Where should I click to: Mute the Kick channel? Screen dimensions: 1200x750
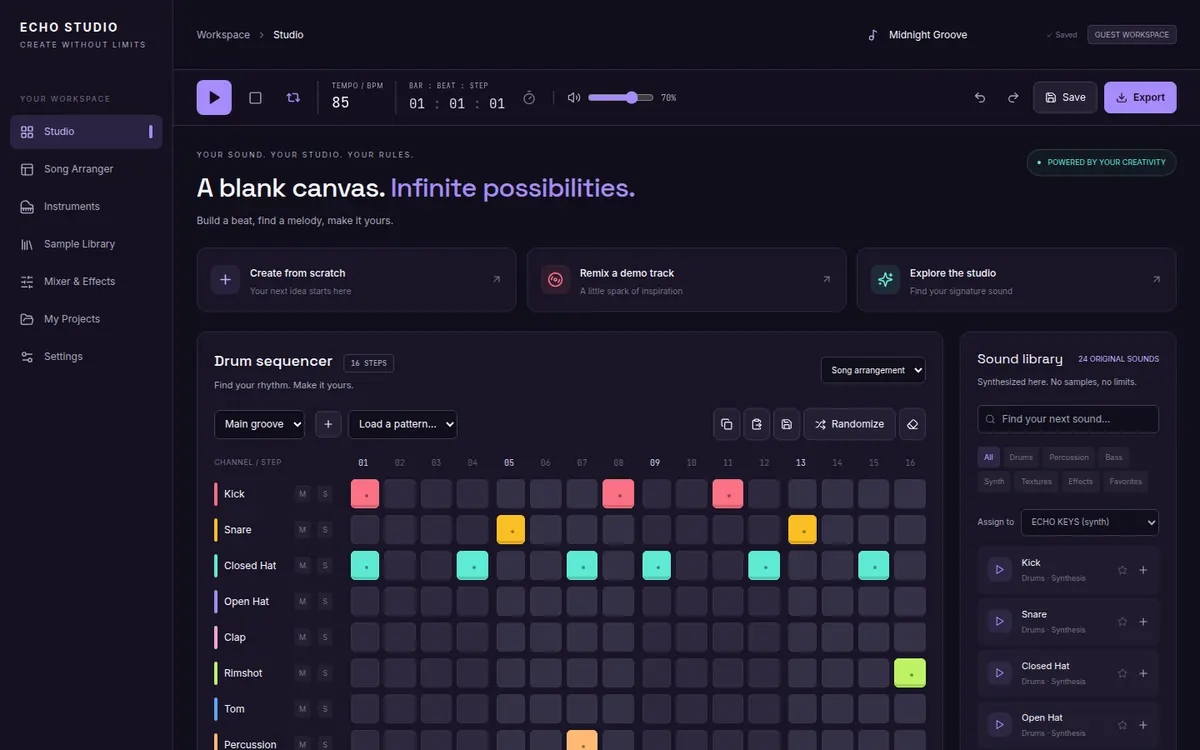[x=302, y=494]
